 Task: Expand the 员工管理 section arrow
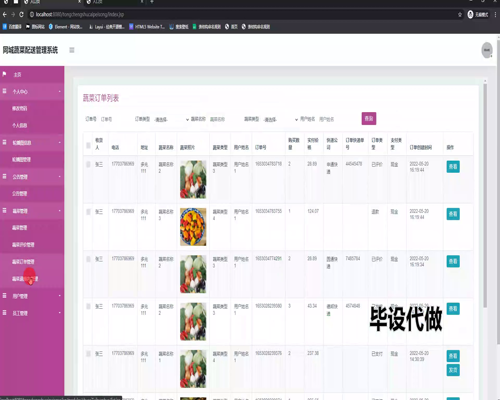click(x=60, y=313)
